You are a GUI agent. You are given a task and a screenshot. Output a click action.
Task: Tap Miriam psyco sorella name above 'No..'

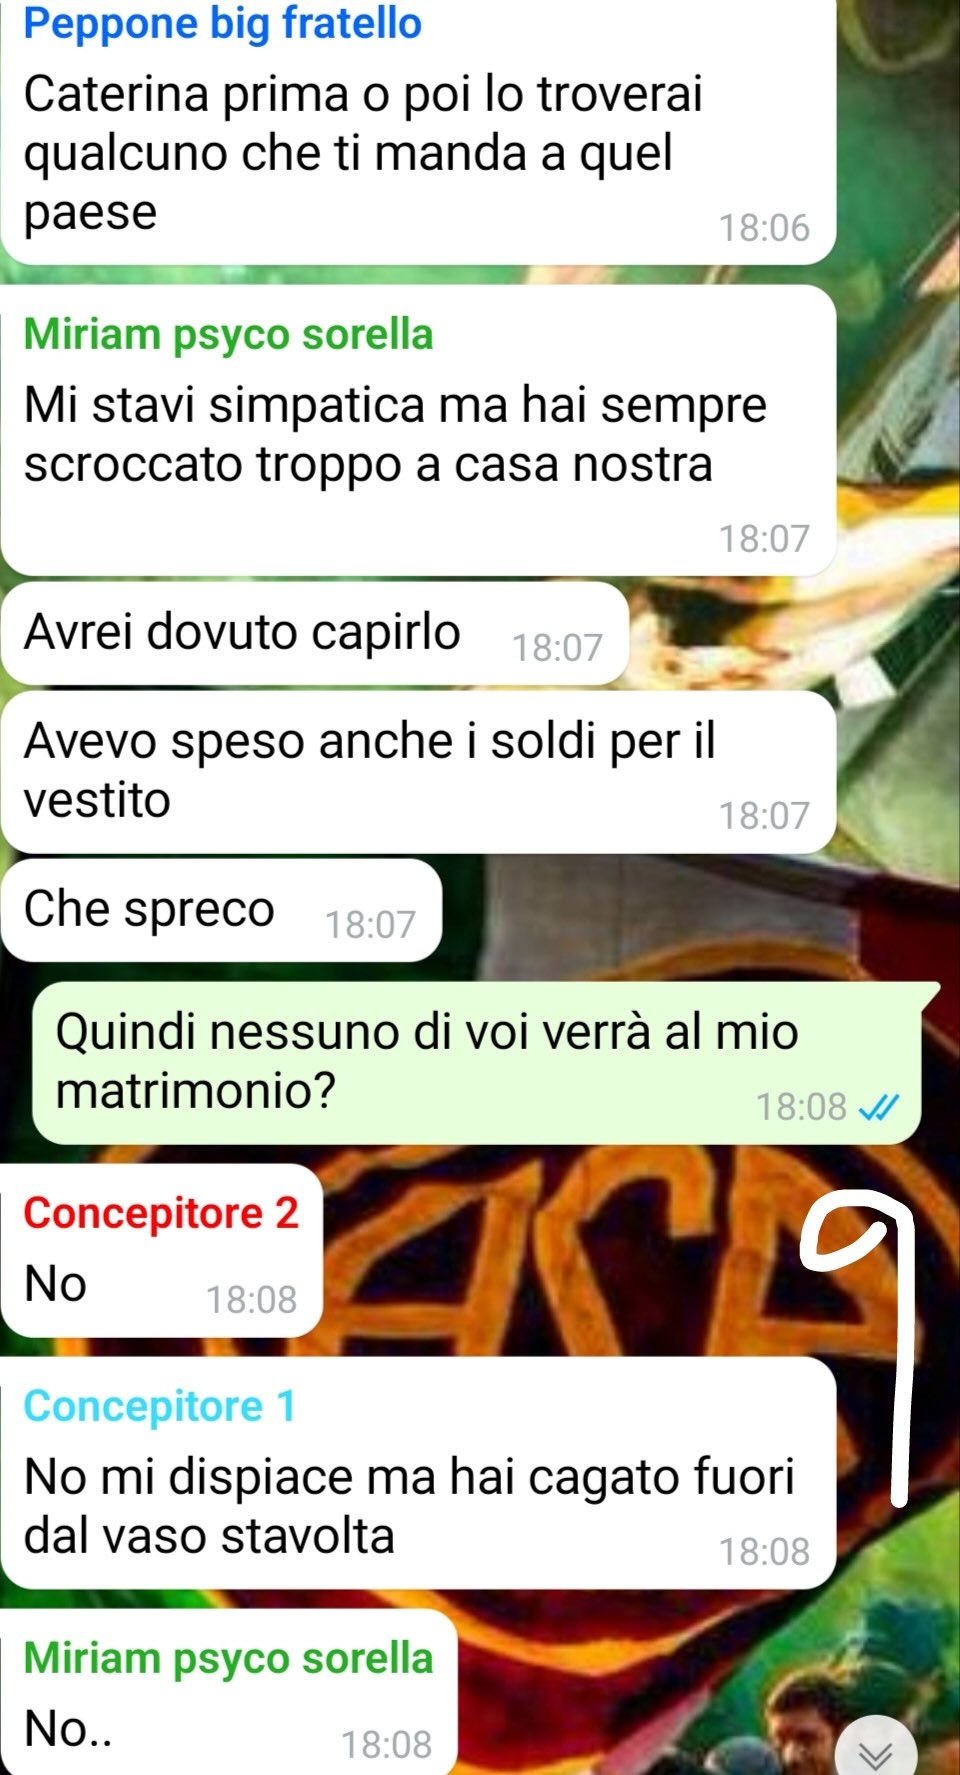click(x=228, y=1658)
